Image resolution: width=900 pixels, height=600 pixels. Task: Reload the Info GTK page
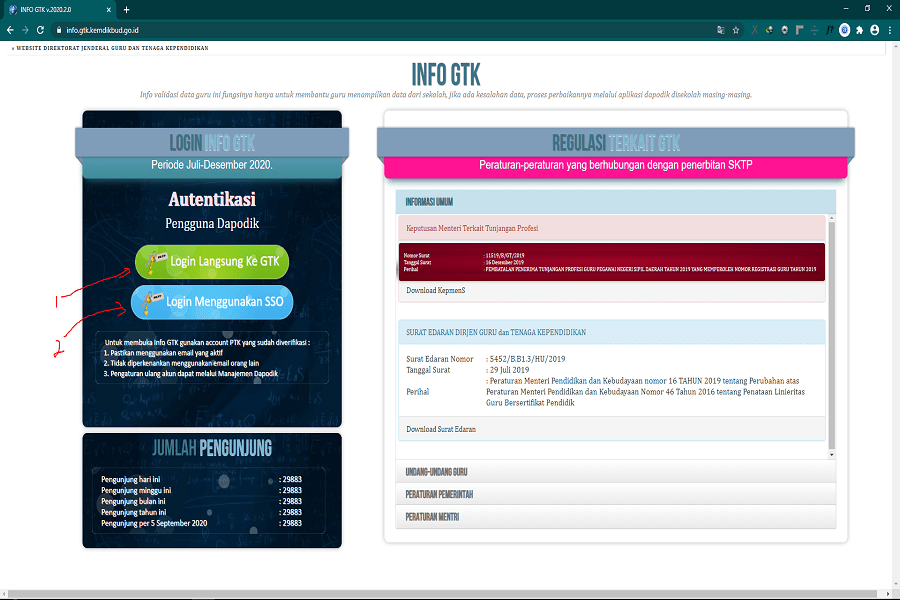[x=40, y=30]
